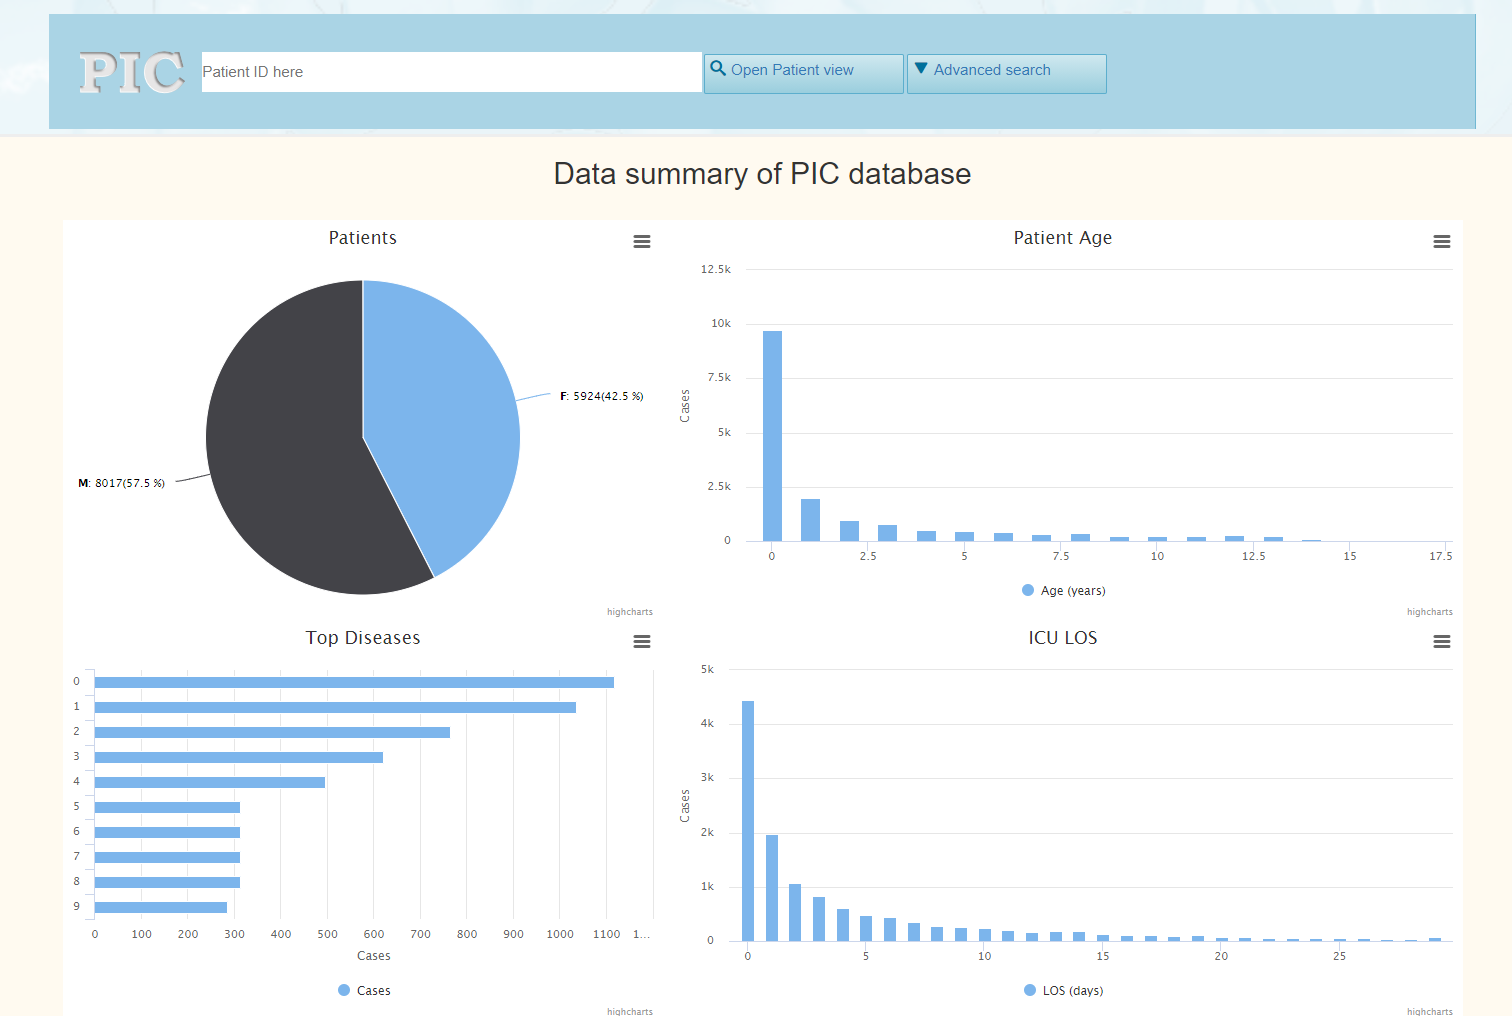Toggle the Cases legend in Top Diseases
This screenshot has height=1016, width=1512.
[x=364, y=991]
